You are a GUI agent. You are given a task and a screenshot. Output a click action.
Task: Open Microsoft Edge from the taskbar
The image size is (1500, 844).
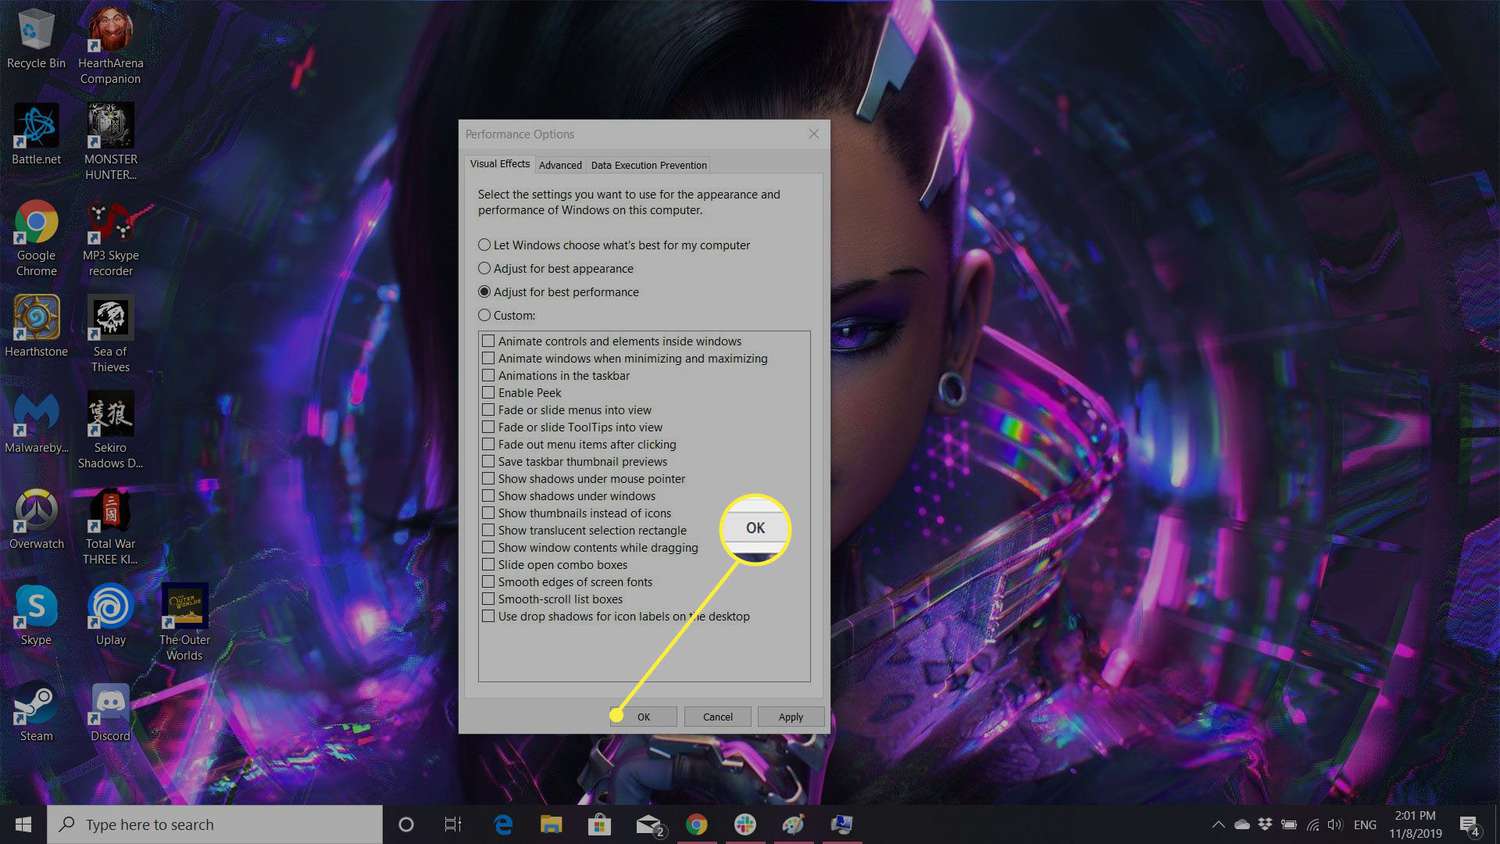pyautogui.click(x=503, y=824)
